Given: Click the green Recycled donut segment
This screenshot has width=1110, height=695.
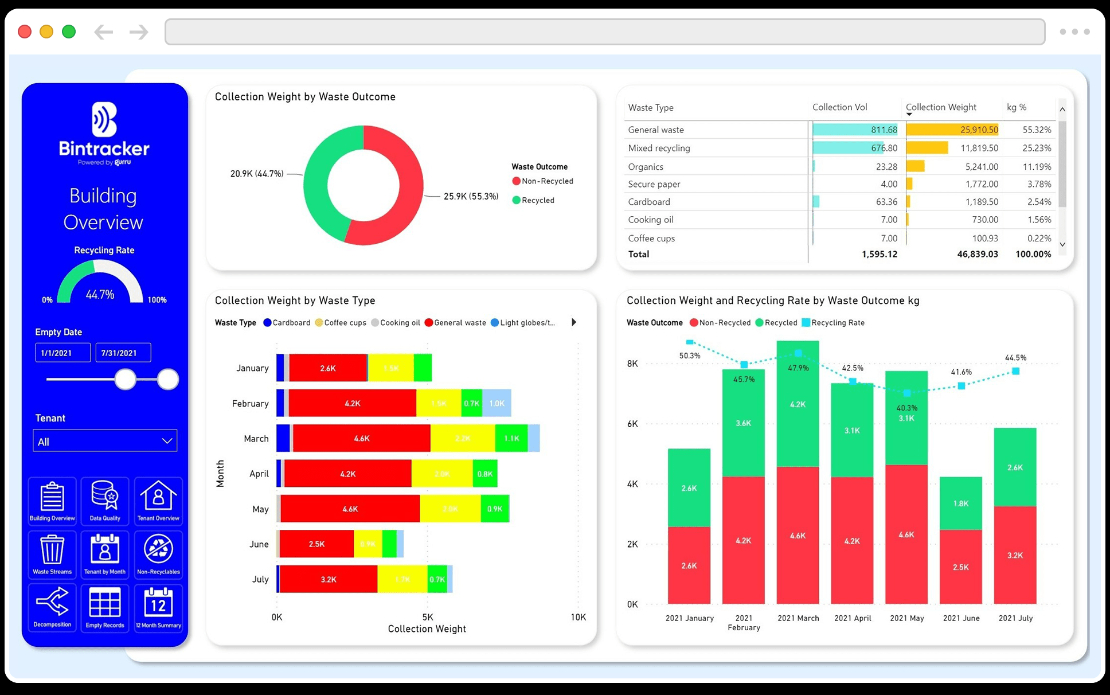Looking at the screenshot, I should pos(316,185).
